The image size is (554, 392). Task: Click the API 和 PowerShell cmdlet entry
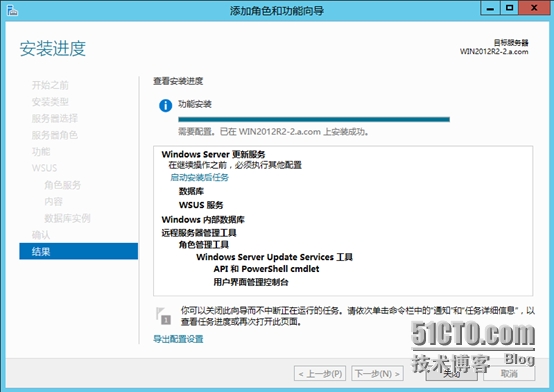266,269
